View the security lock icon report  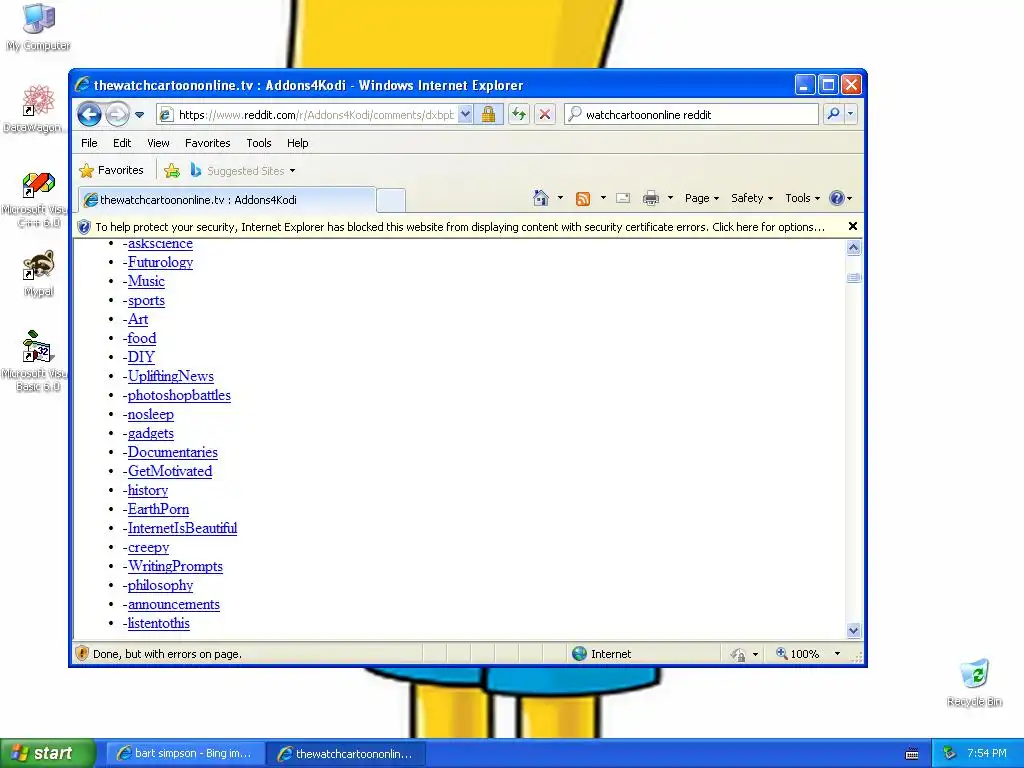[488, 115]
